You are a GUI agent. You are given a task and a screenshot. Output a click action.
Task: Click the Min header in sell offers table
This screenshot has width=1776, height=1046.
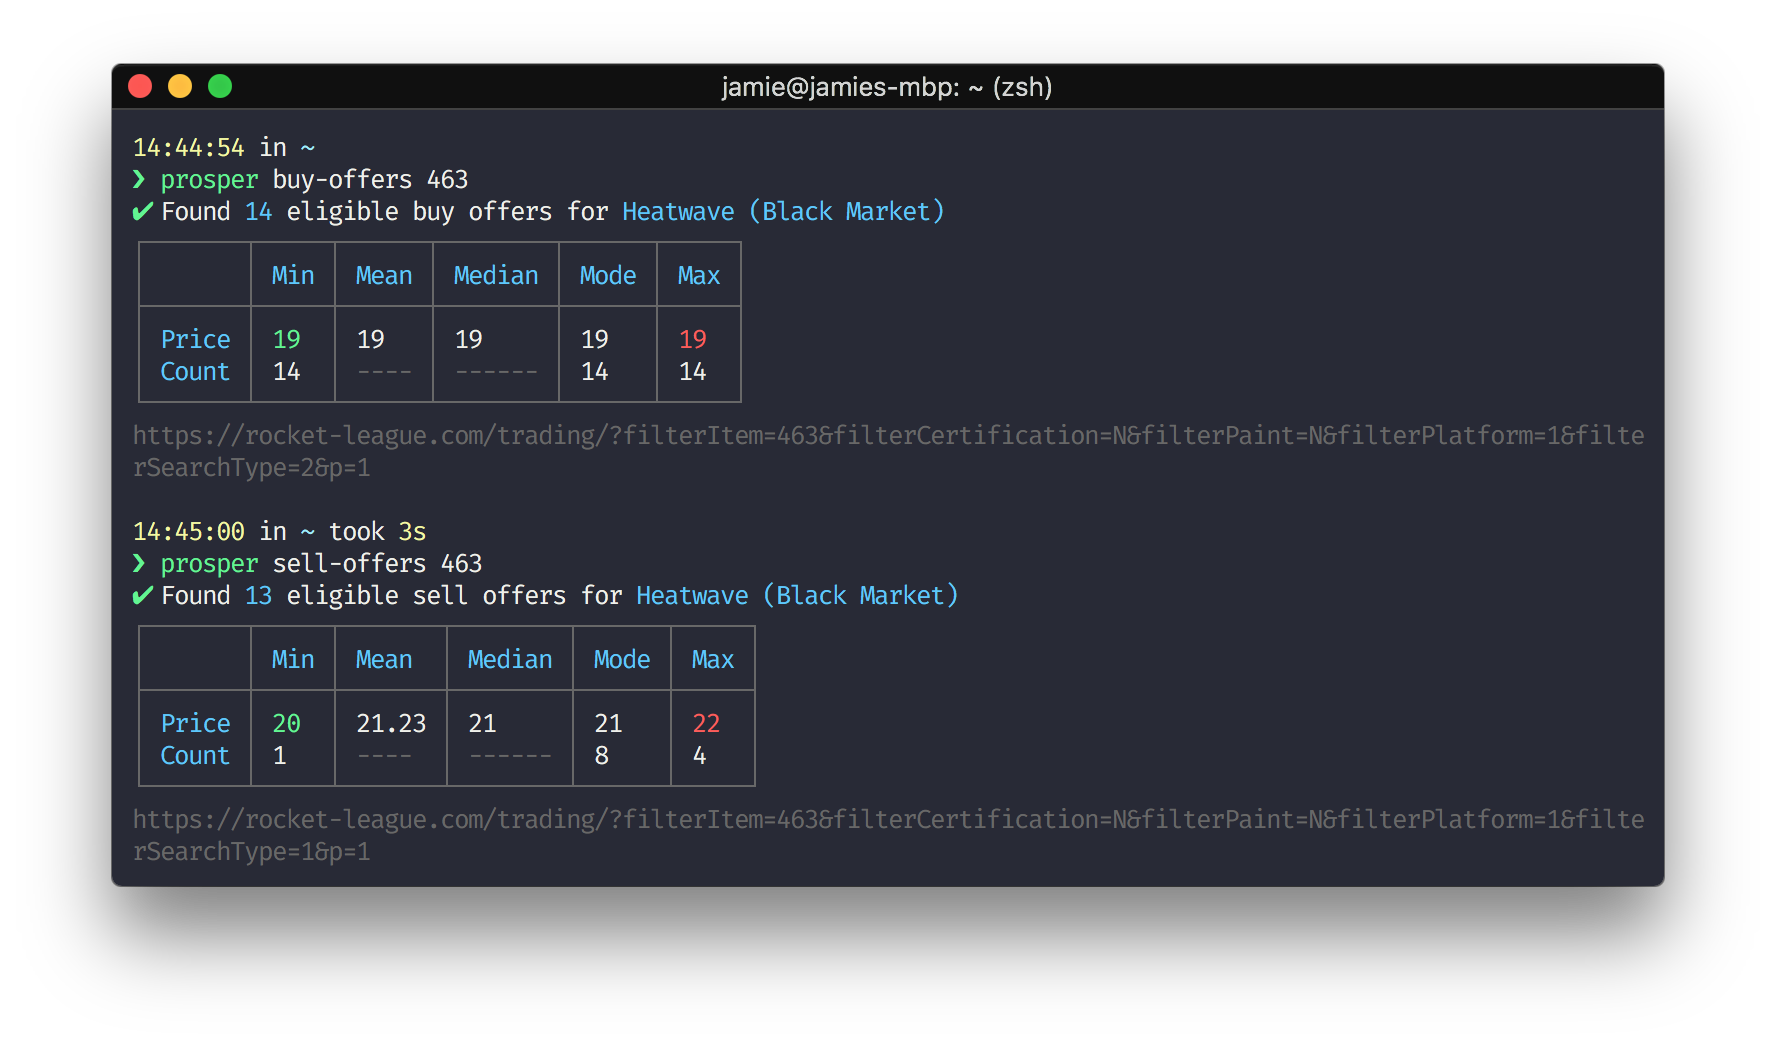click(293, 659)
